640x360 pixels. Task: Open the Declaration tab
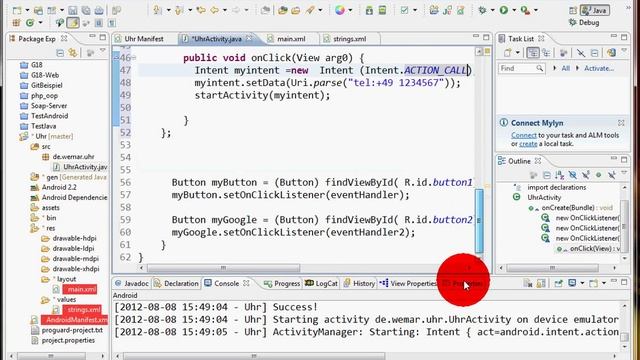click(176, 283)
